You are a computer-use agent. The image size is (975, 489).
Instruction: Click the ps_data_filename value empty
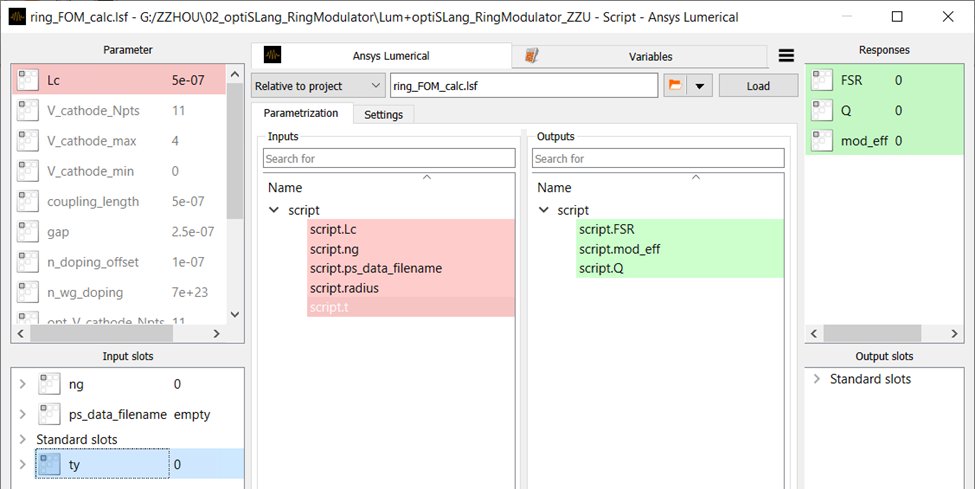pyautogui.click(x=192, y=414)
